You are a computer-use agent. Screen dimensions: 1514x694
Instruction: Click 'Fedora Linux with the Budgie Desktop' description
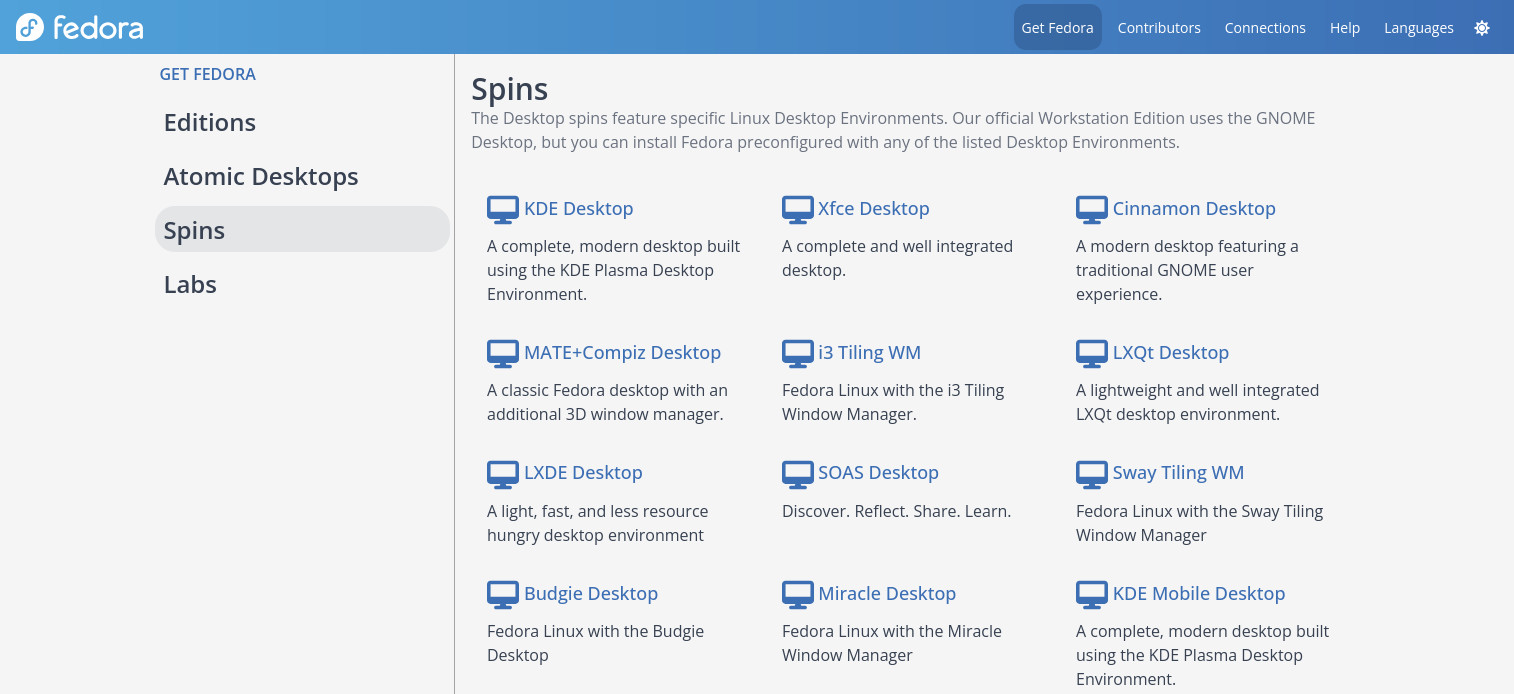(595, 643)
